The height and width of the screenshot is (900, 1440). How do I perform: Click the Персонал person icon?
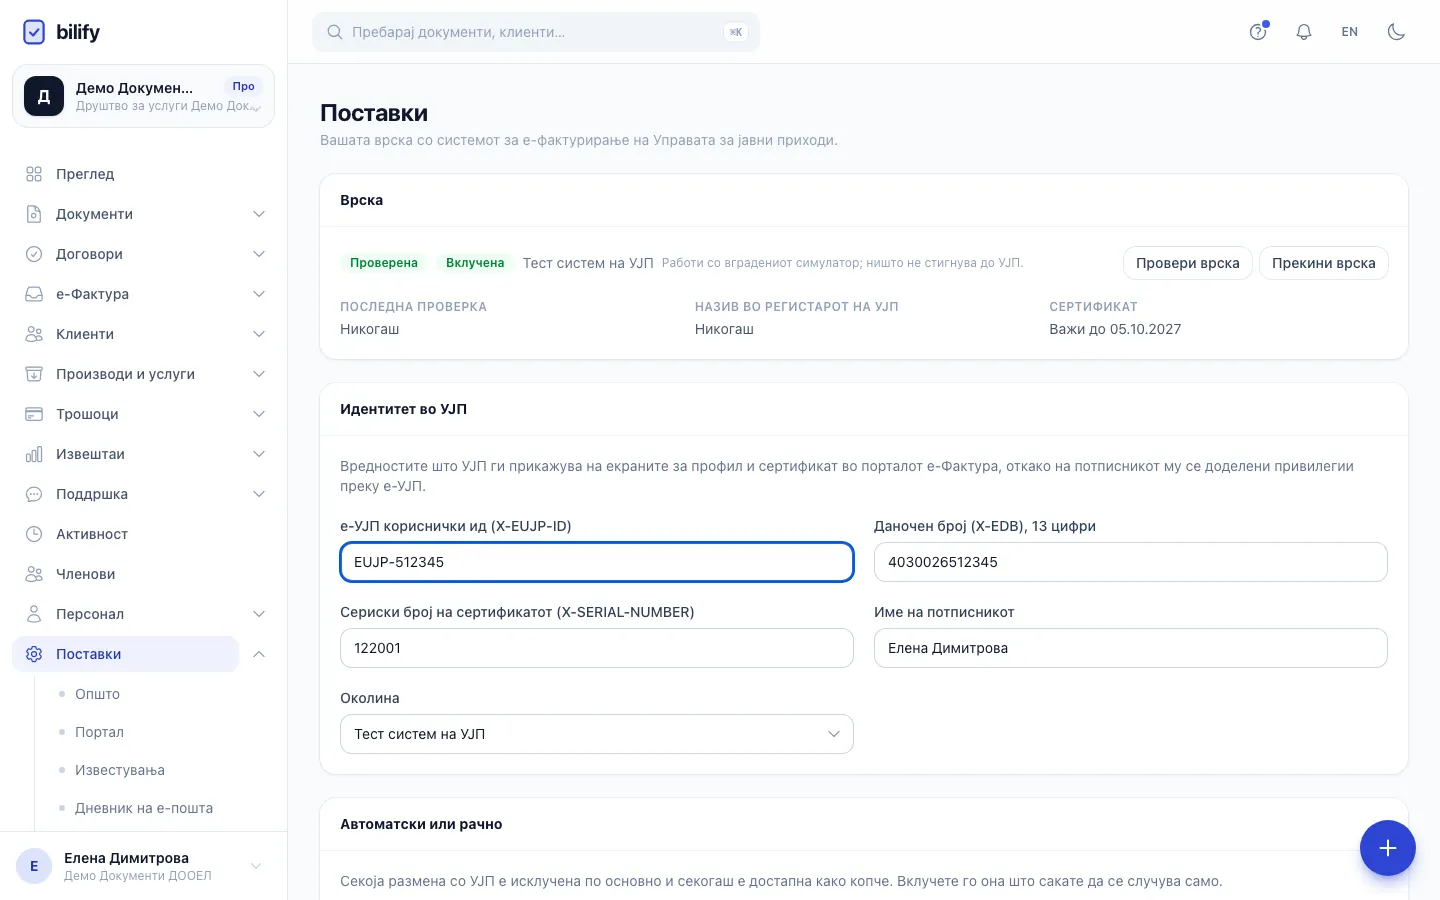pos(34,614)
